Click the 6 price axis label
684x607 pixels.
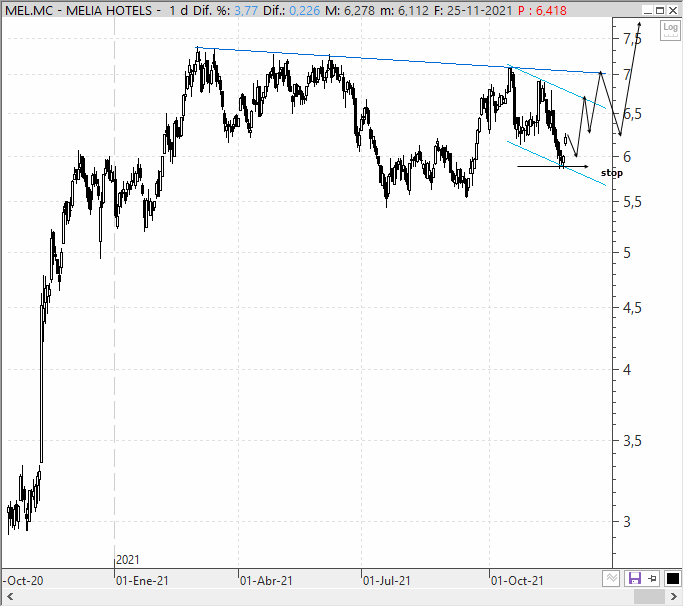tap(627, 157)
